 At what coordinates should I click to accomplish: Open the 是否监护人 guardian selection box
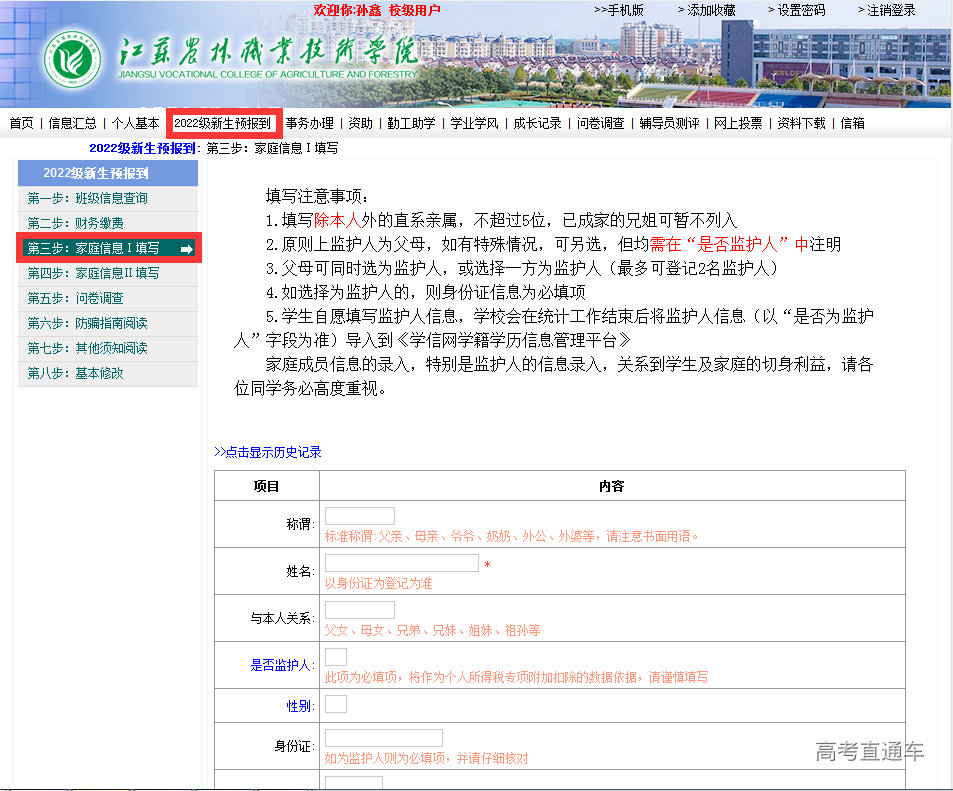tap(336, 657)
